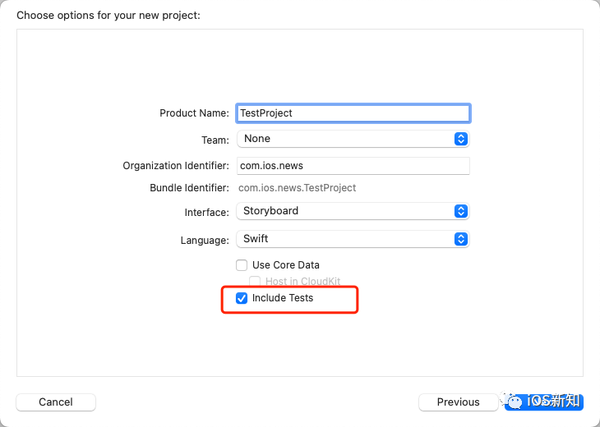Click the Product Name label
The height and width of the screenshot is (427, 600).
pyautogui.click(x=194, y=113)
